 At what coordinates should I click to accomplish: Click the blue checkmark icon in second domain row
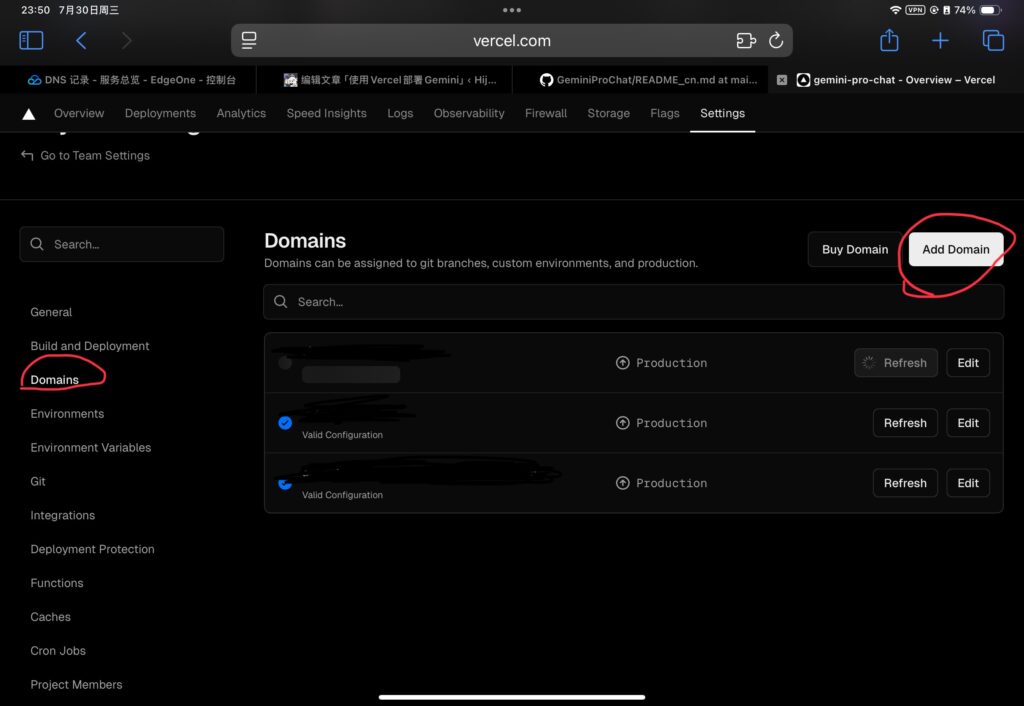tap(285, 423)
